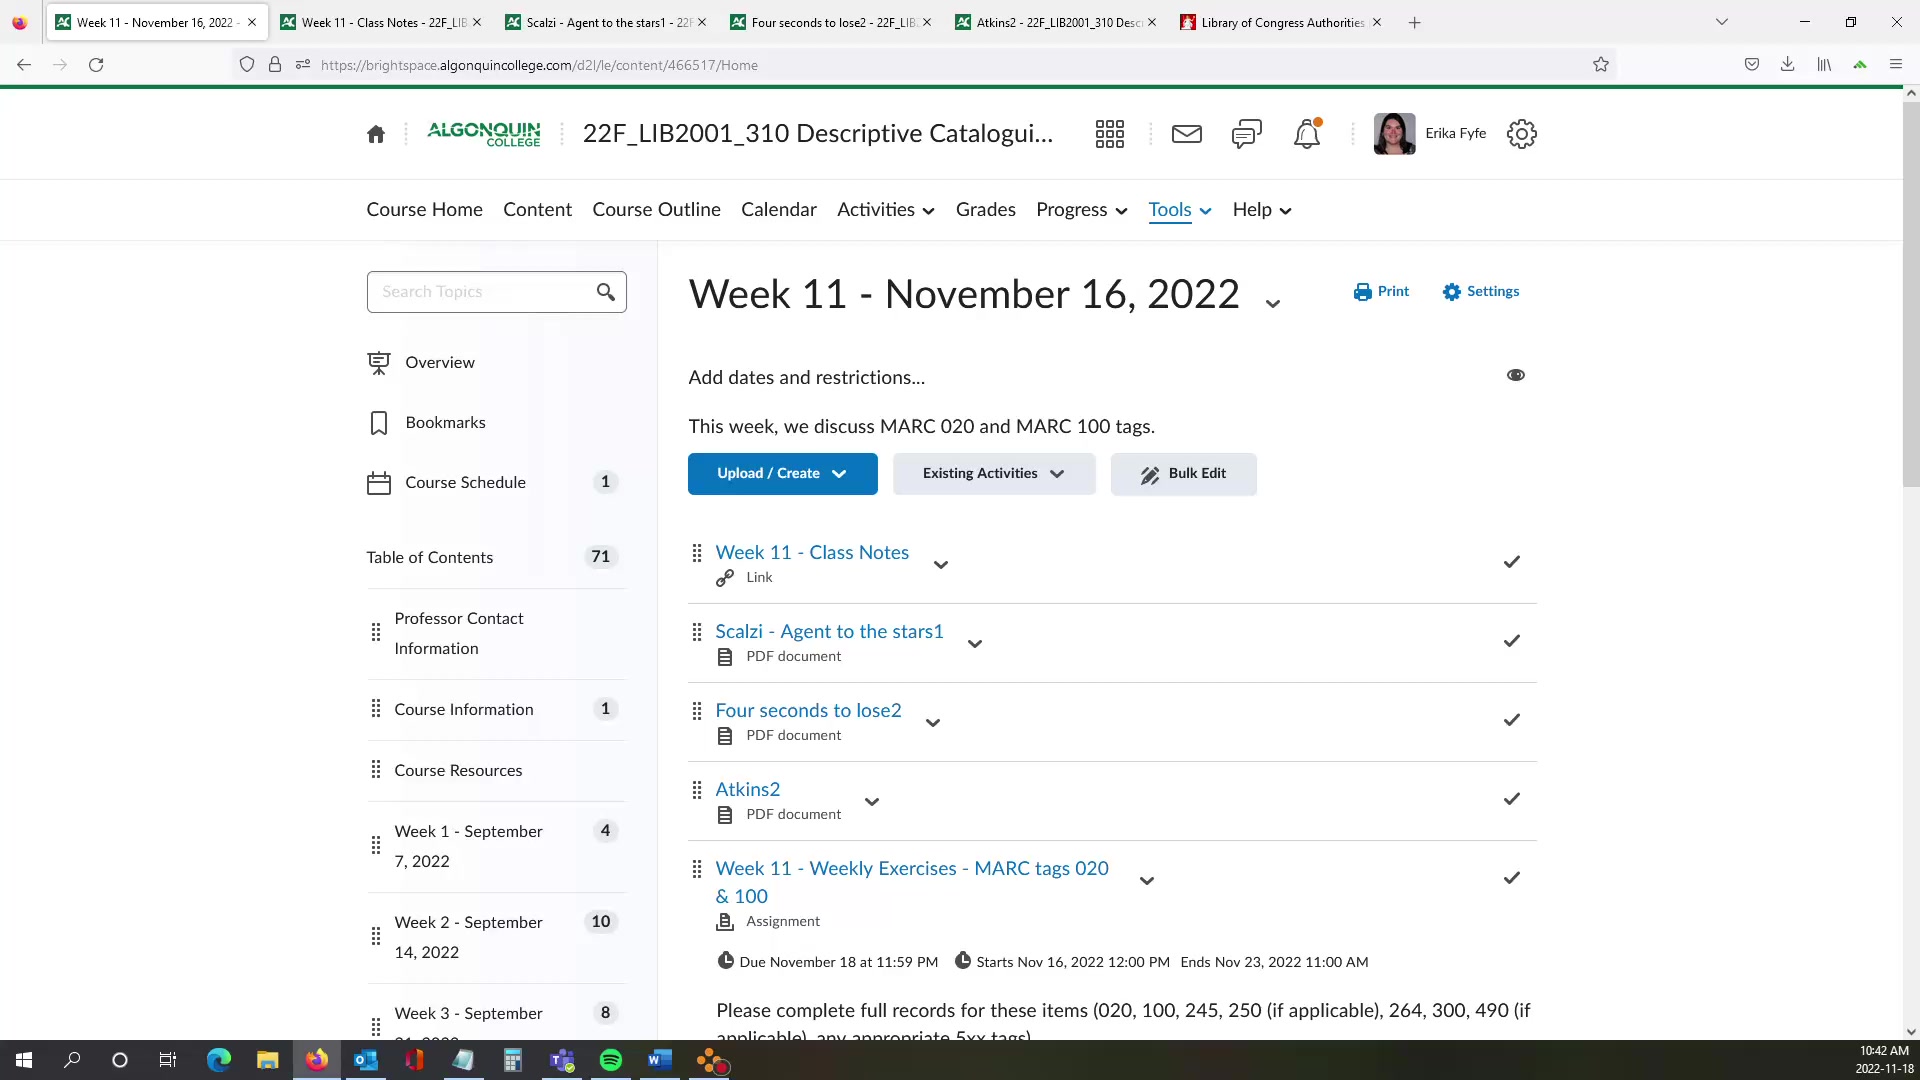Screen dimensions: 1920x1080
Task: Open the update alerts bell icon
Action: (x=1307, y=134)
